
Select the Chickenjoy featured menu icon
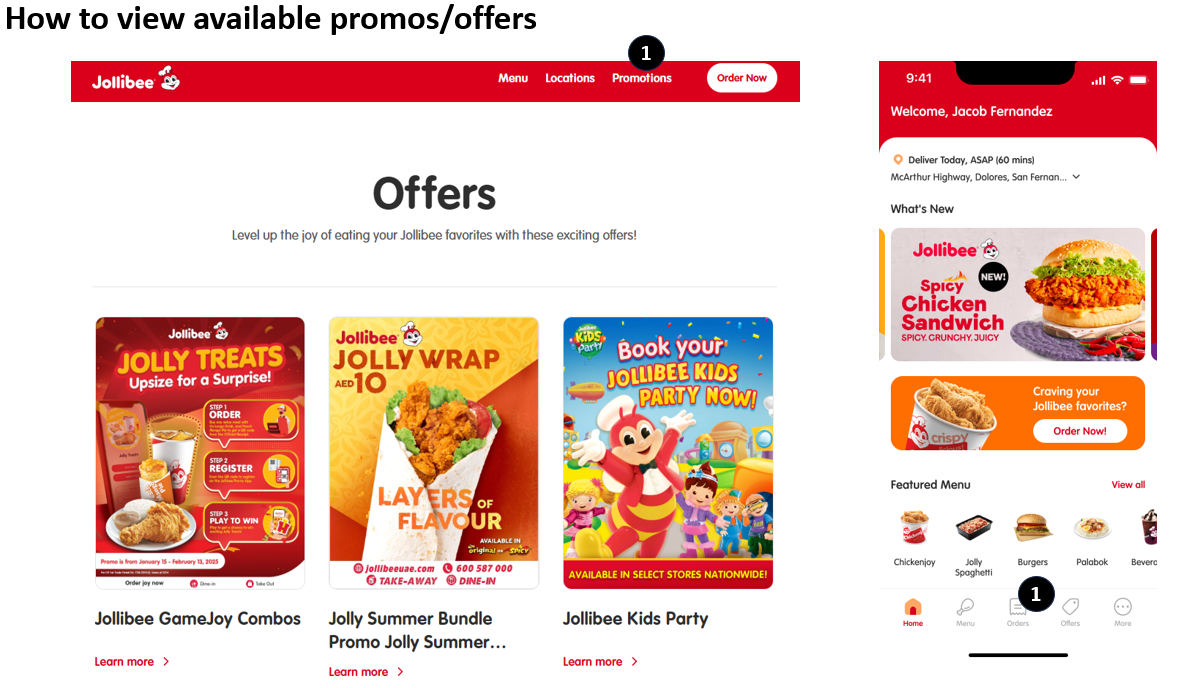point(914,527)
